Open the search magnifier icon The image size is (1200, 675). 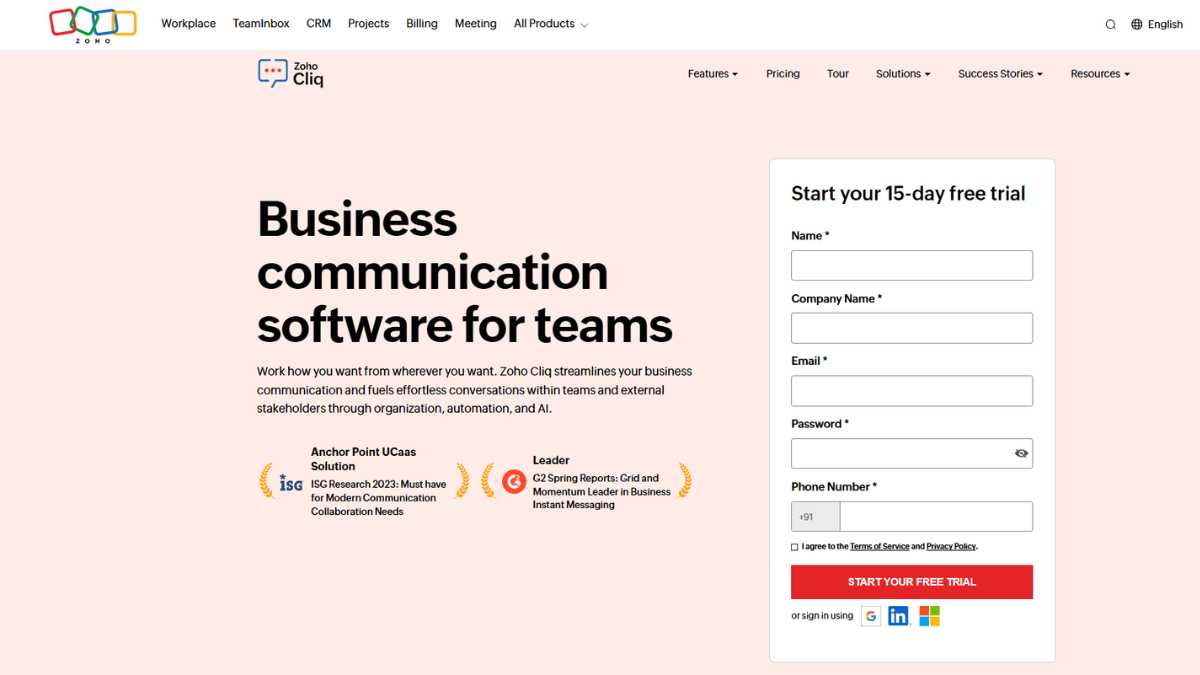(x=1110, y=24)
